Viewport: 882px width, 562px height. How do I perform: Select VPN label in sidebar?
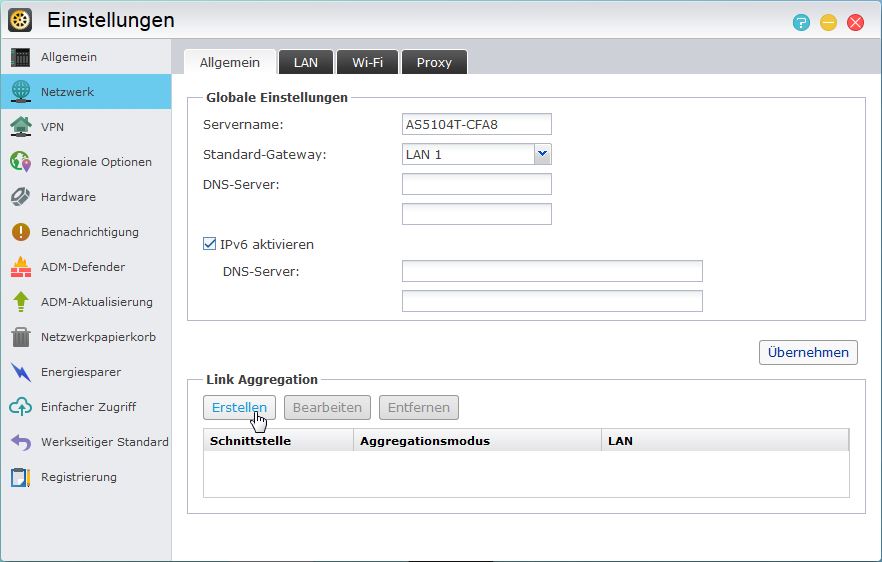click(52, 127)
